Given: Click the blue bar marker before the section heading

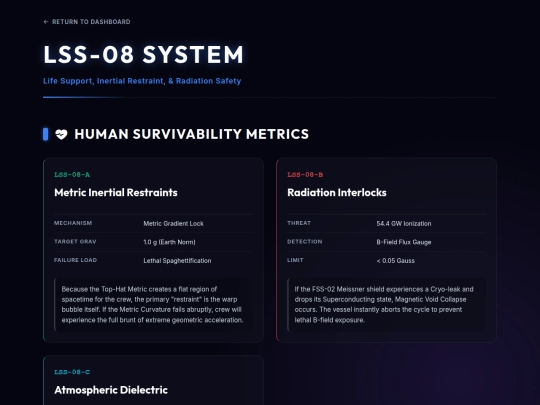Looking at the screenshot, I should (x=45, y=134).
